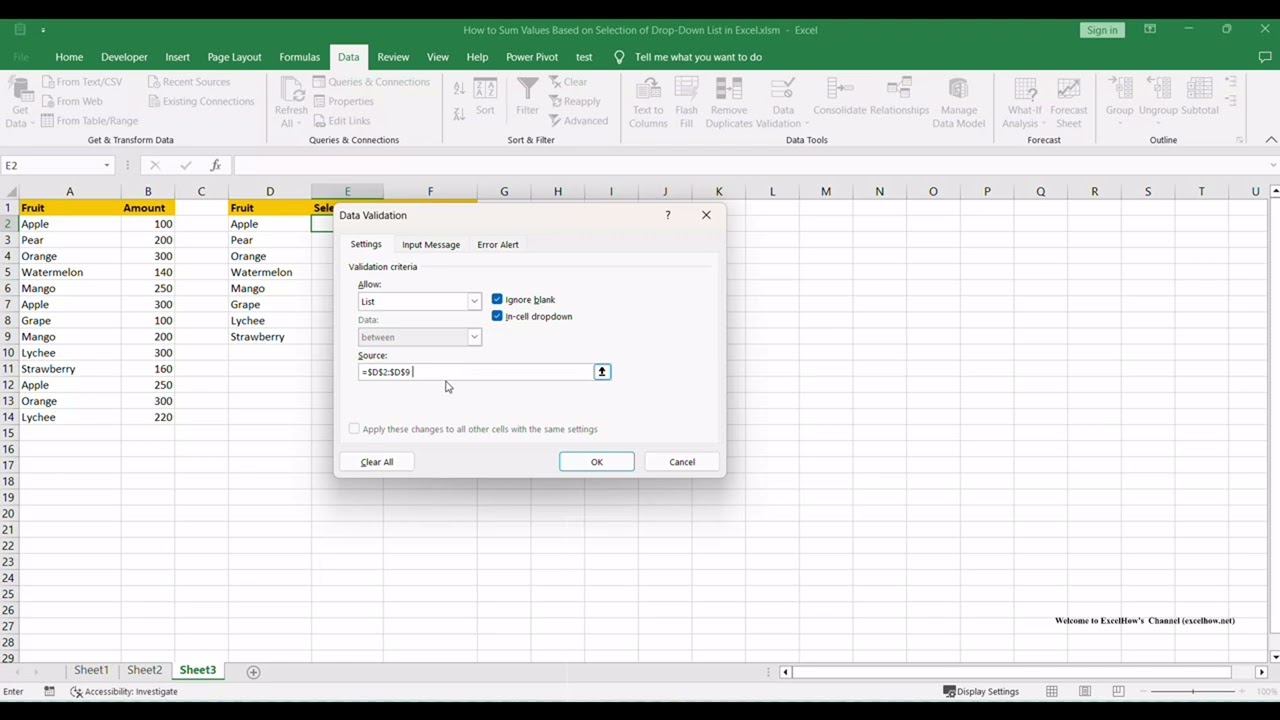Click Display Settings in status bar

pos(981,691)
